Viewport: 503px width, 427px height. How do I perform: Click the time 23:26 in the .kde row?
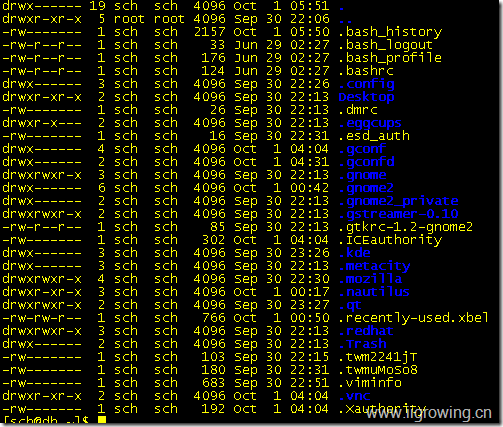tap(310, 253)
